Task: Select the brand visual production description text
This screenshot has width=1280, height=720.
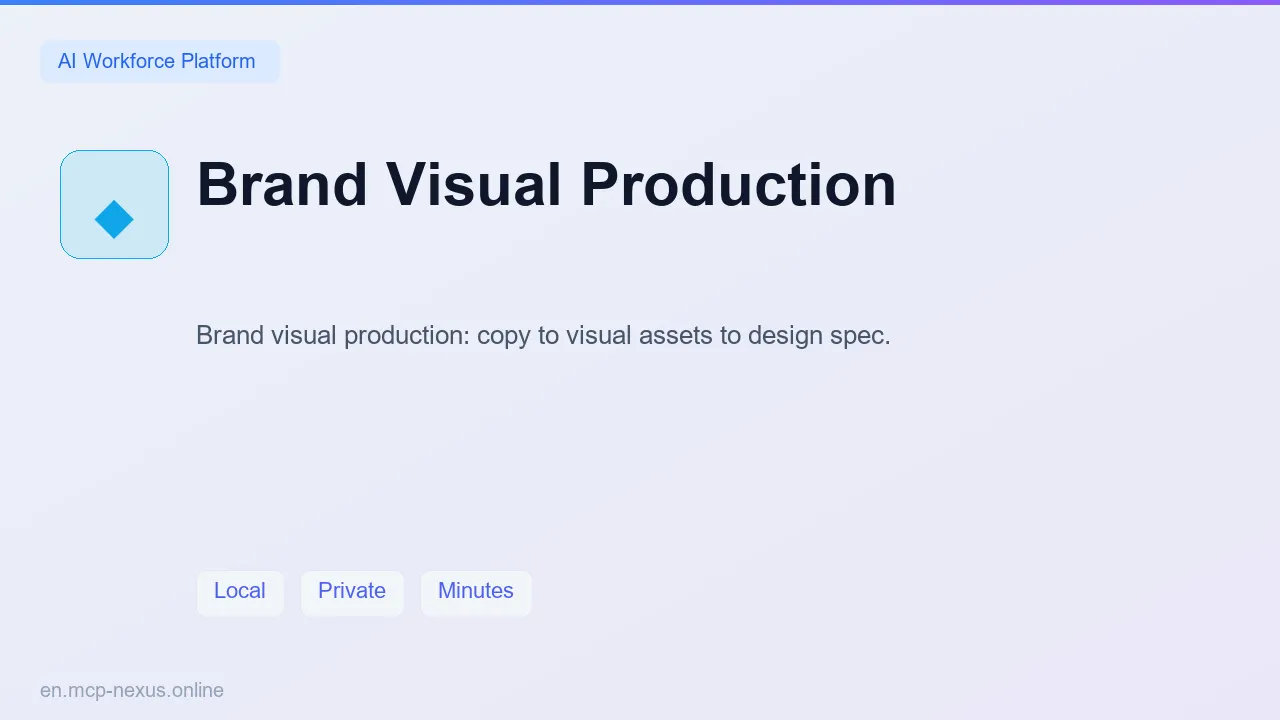Action: [x=543, y=335]
